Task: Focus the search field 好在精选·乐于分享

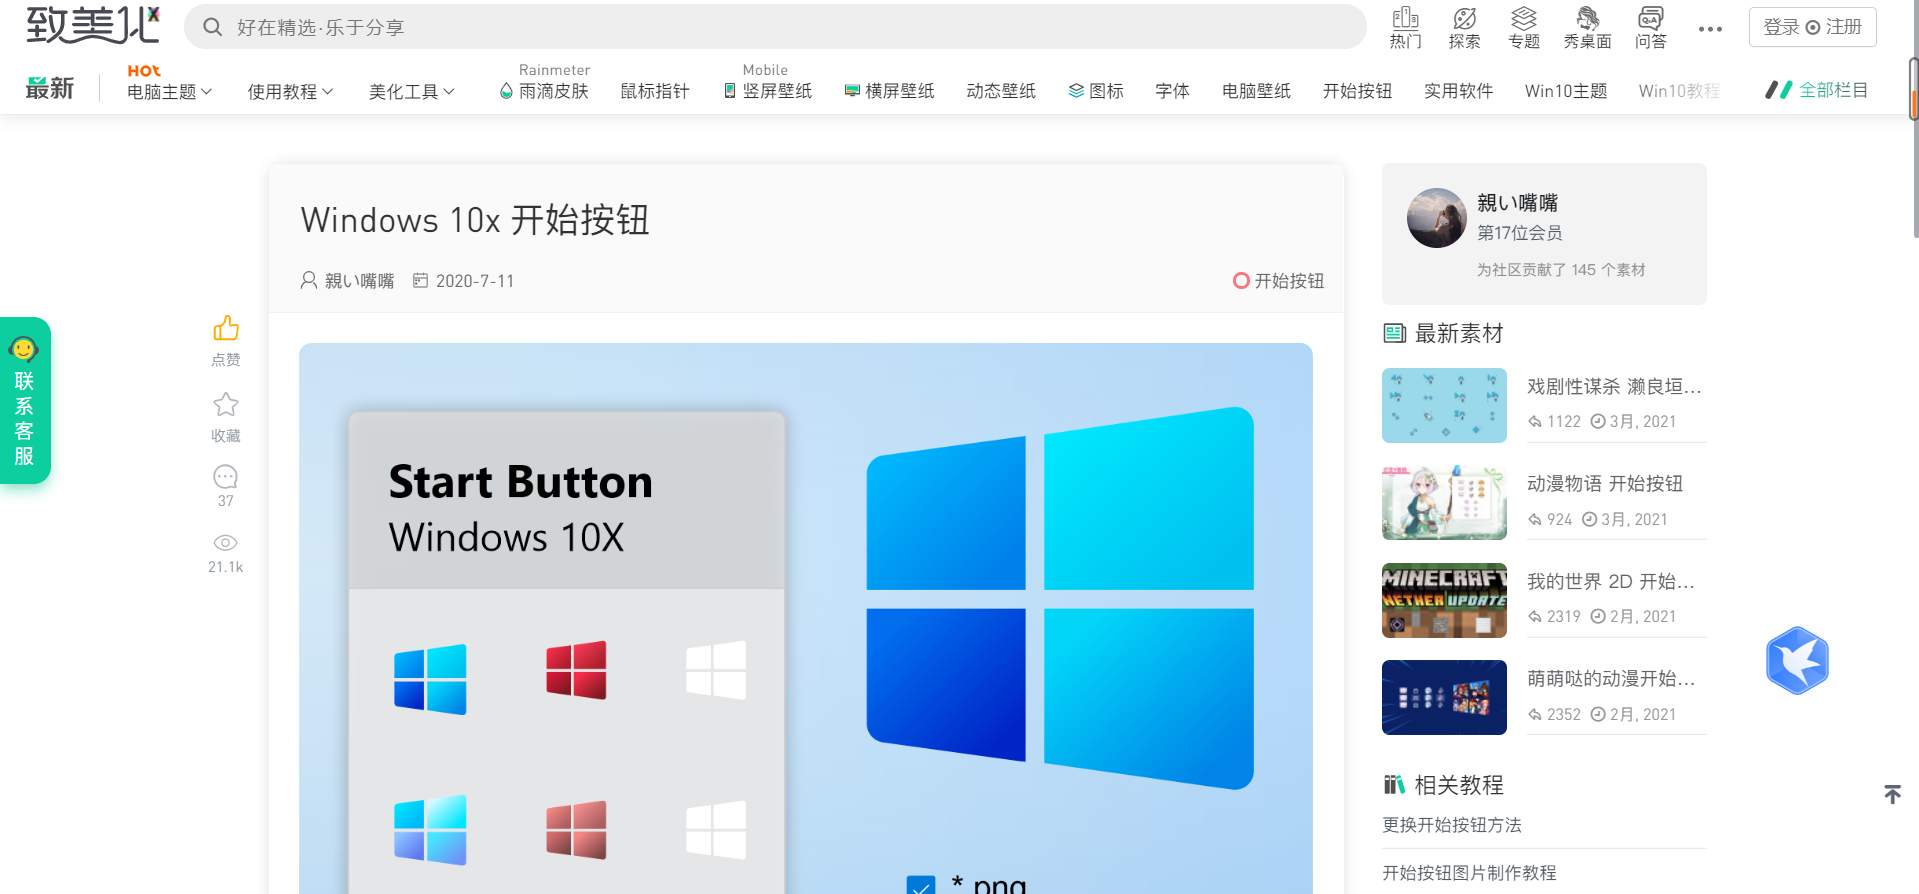Action: (x=775, y=27)
